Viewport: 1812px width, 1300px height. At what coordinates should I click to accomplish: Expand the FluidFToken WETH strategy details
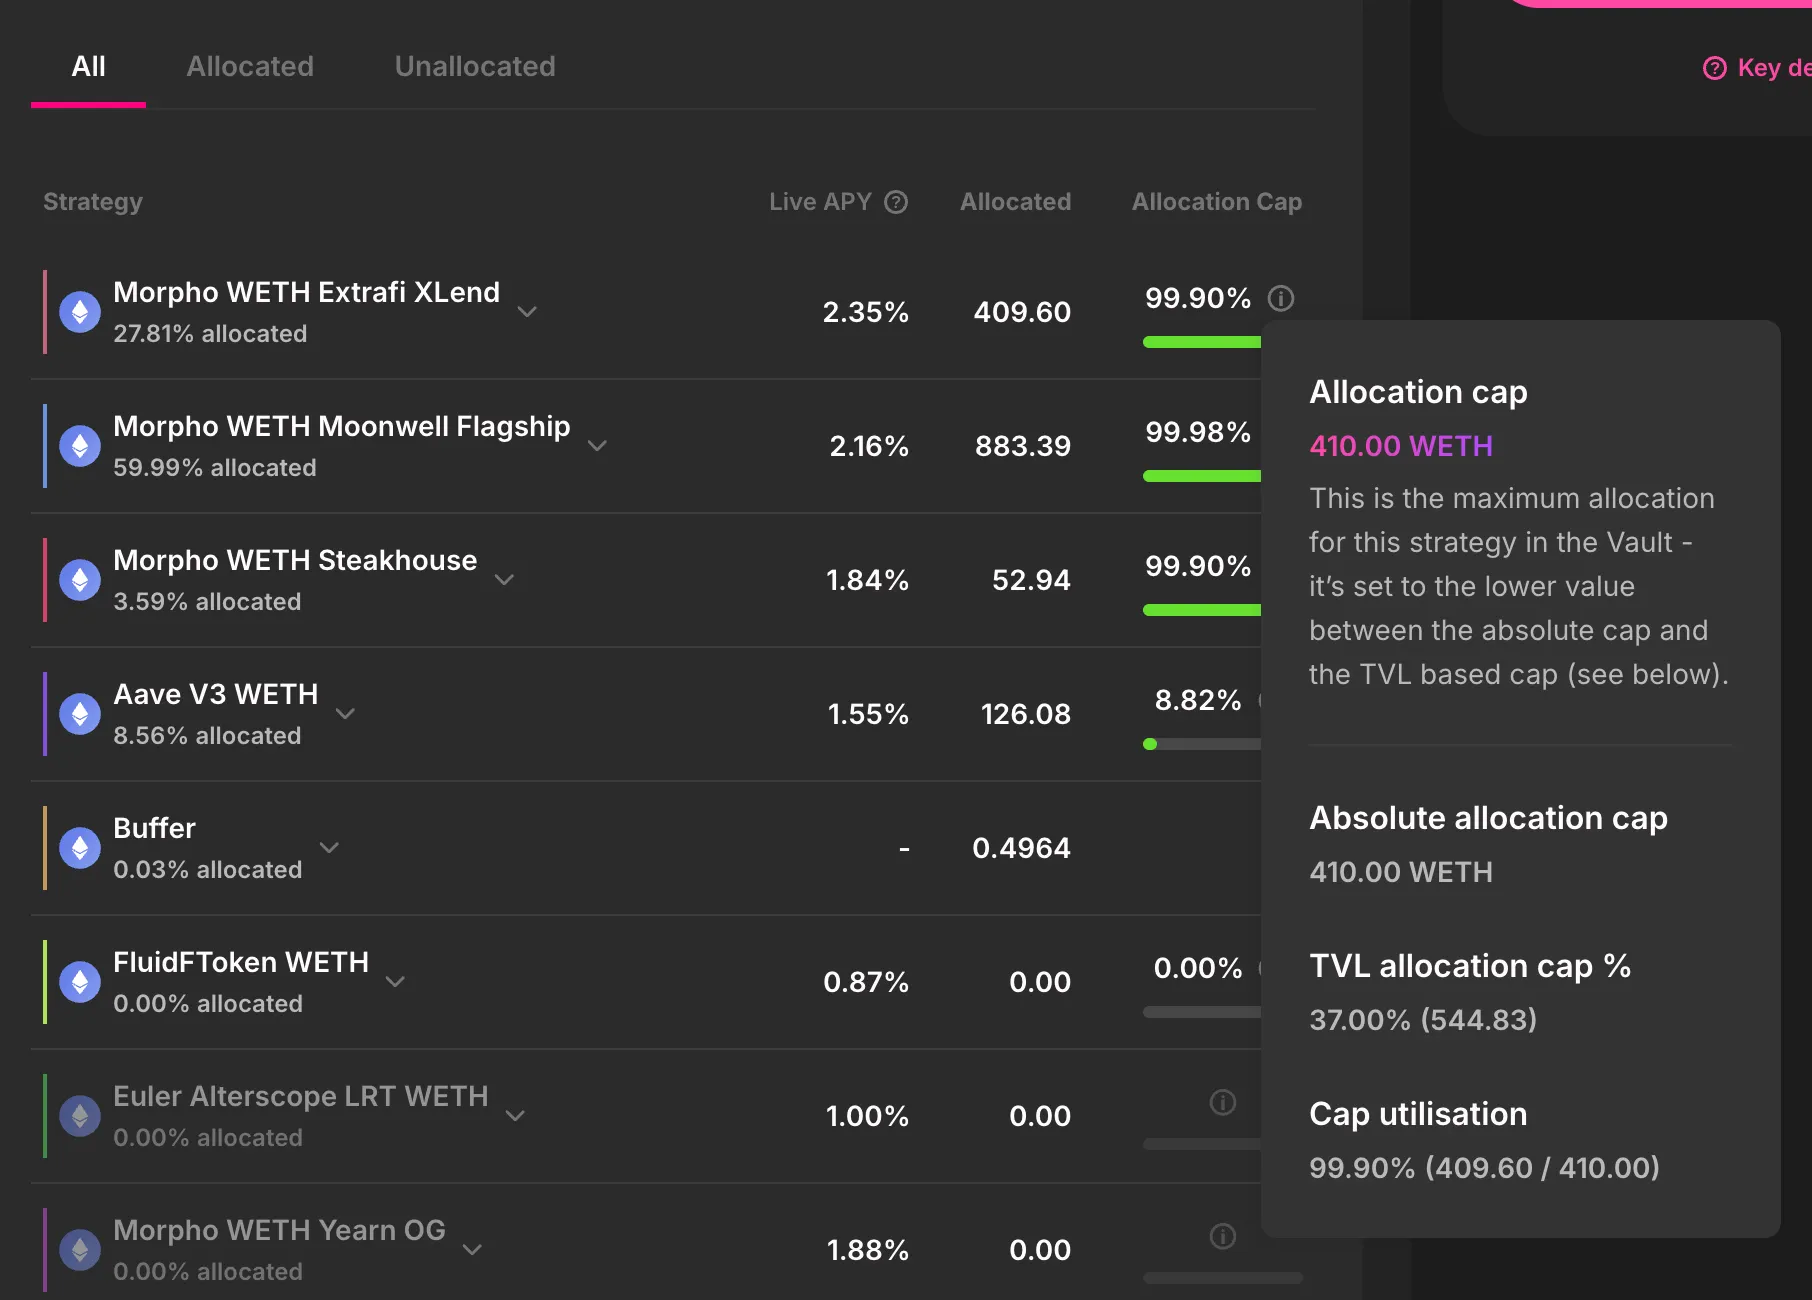point(395,982)
